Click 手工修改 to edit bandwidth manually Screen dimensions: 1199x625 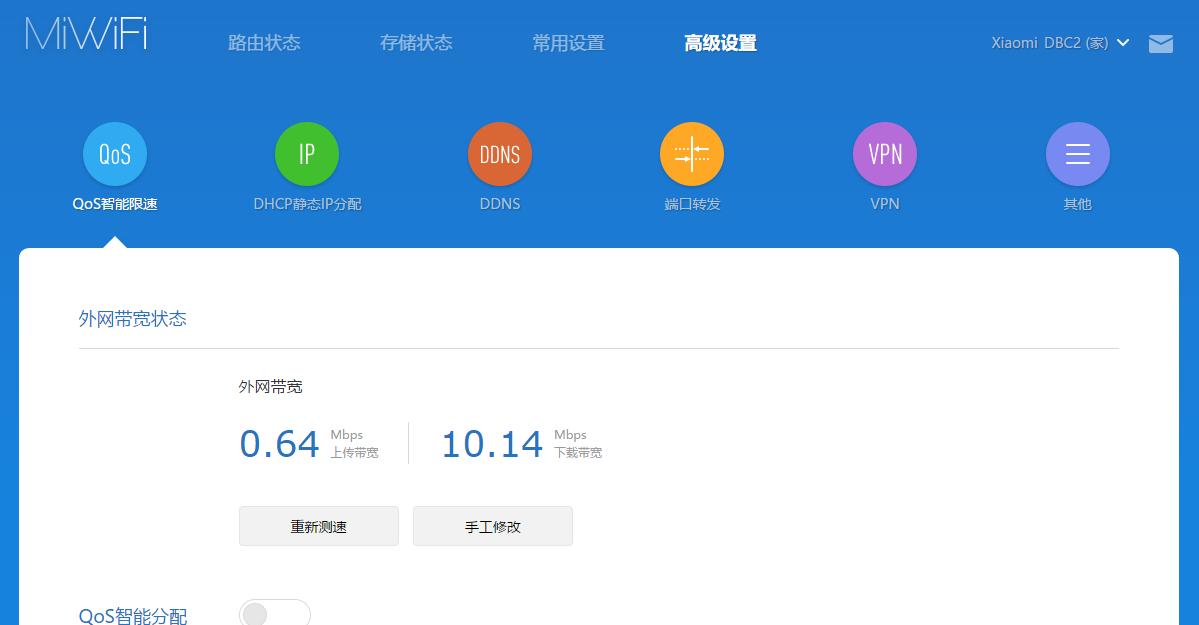492,526
